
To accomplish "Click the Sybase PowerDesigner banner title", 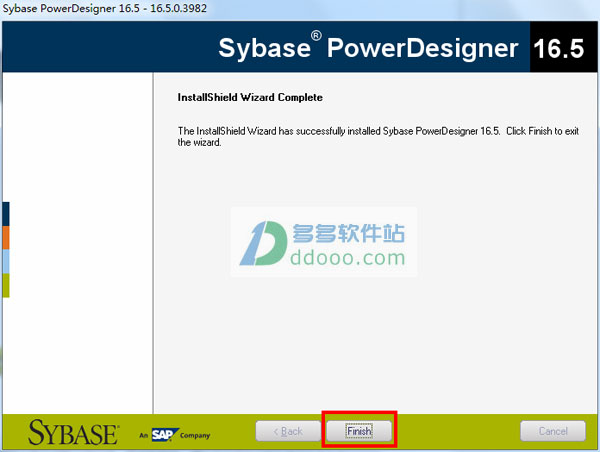I will click(368, 47).
